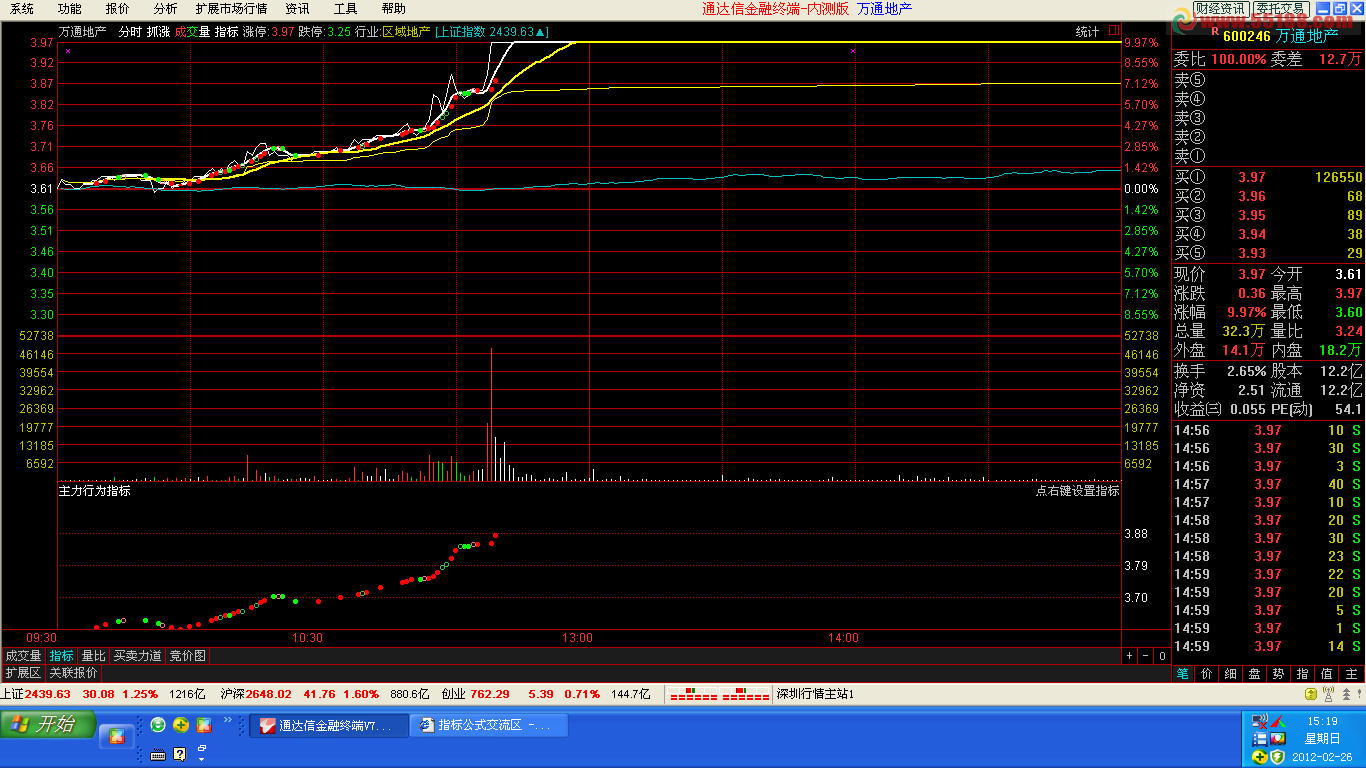The width and height of the screenshot is (1366, 768).
Task: Click the minus zoom button below chart
Action: click(1146, 656)
